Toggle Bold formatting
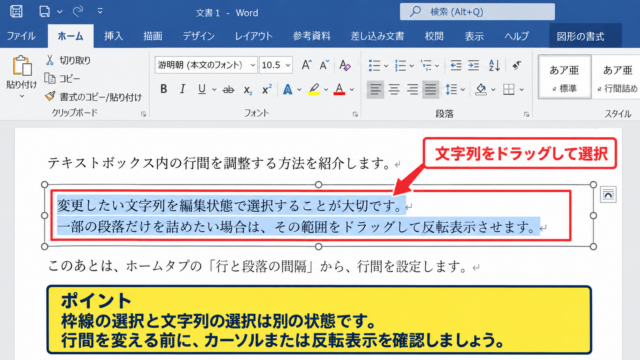 (164, 89)
